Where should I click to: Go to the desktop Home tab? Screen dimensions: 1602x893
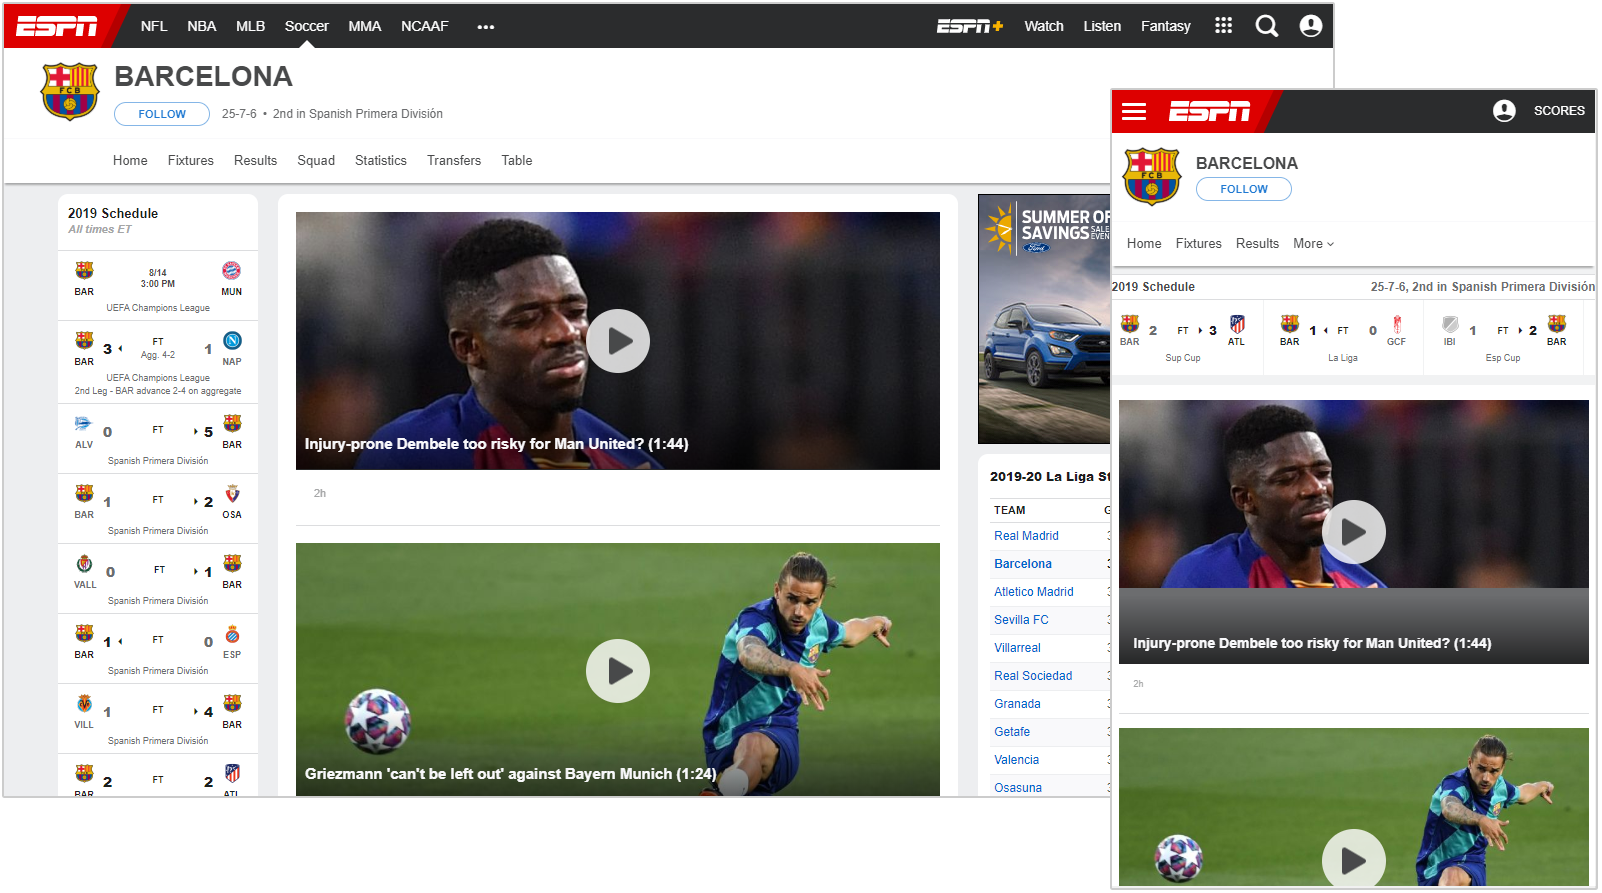[x=130, y=161]
